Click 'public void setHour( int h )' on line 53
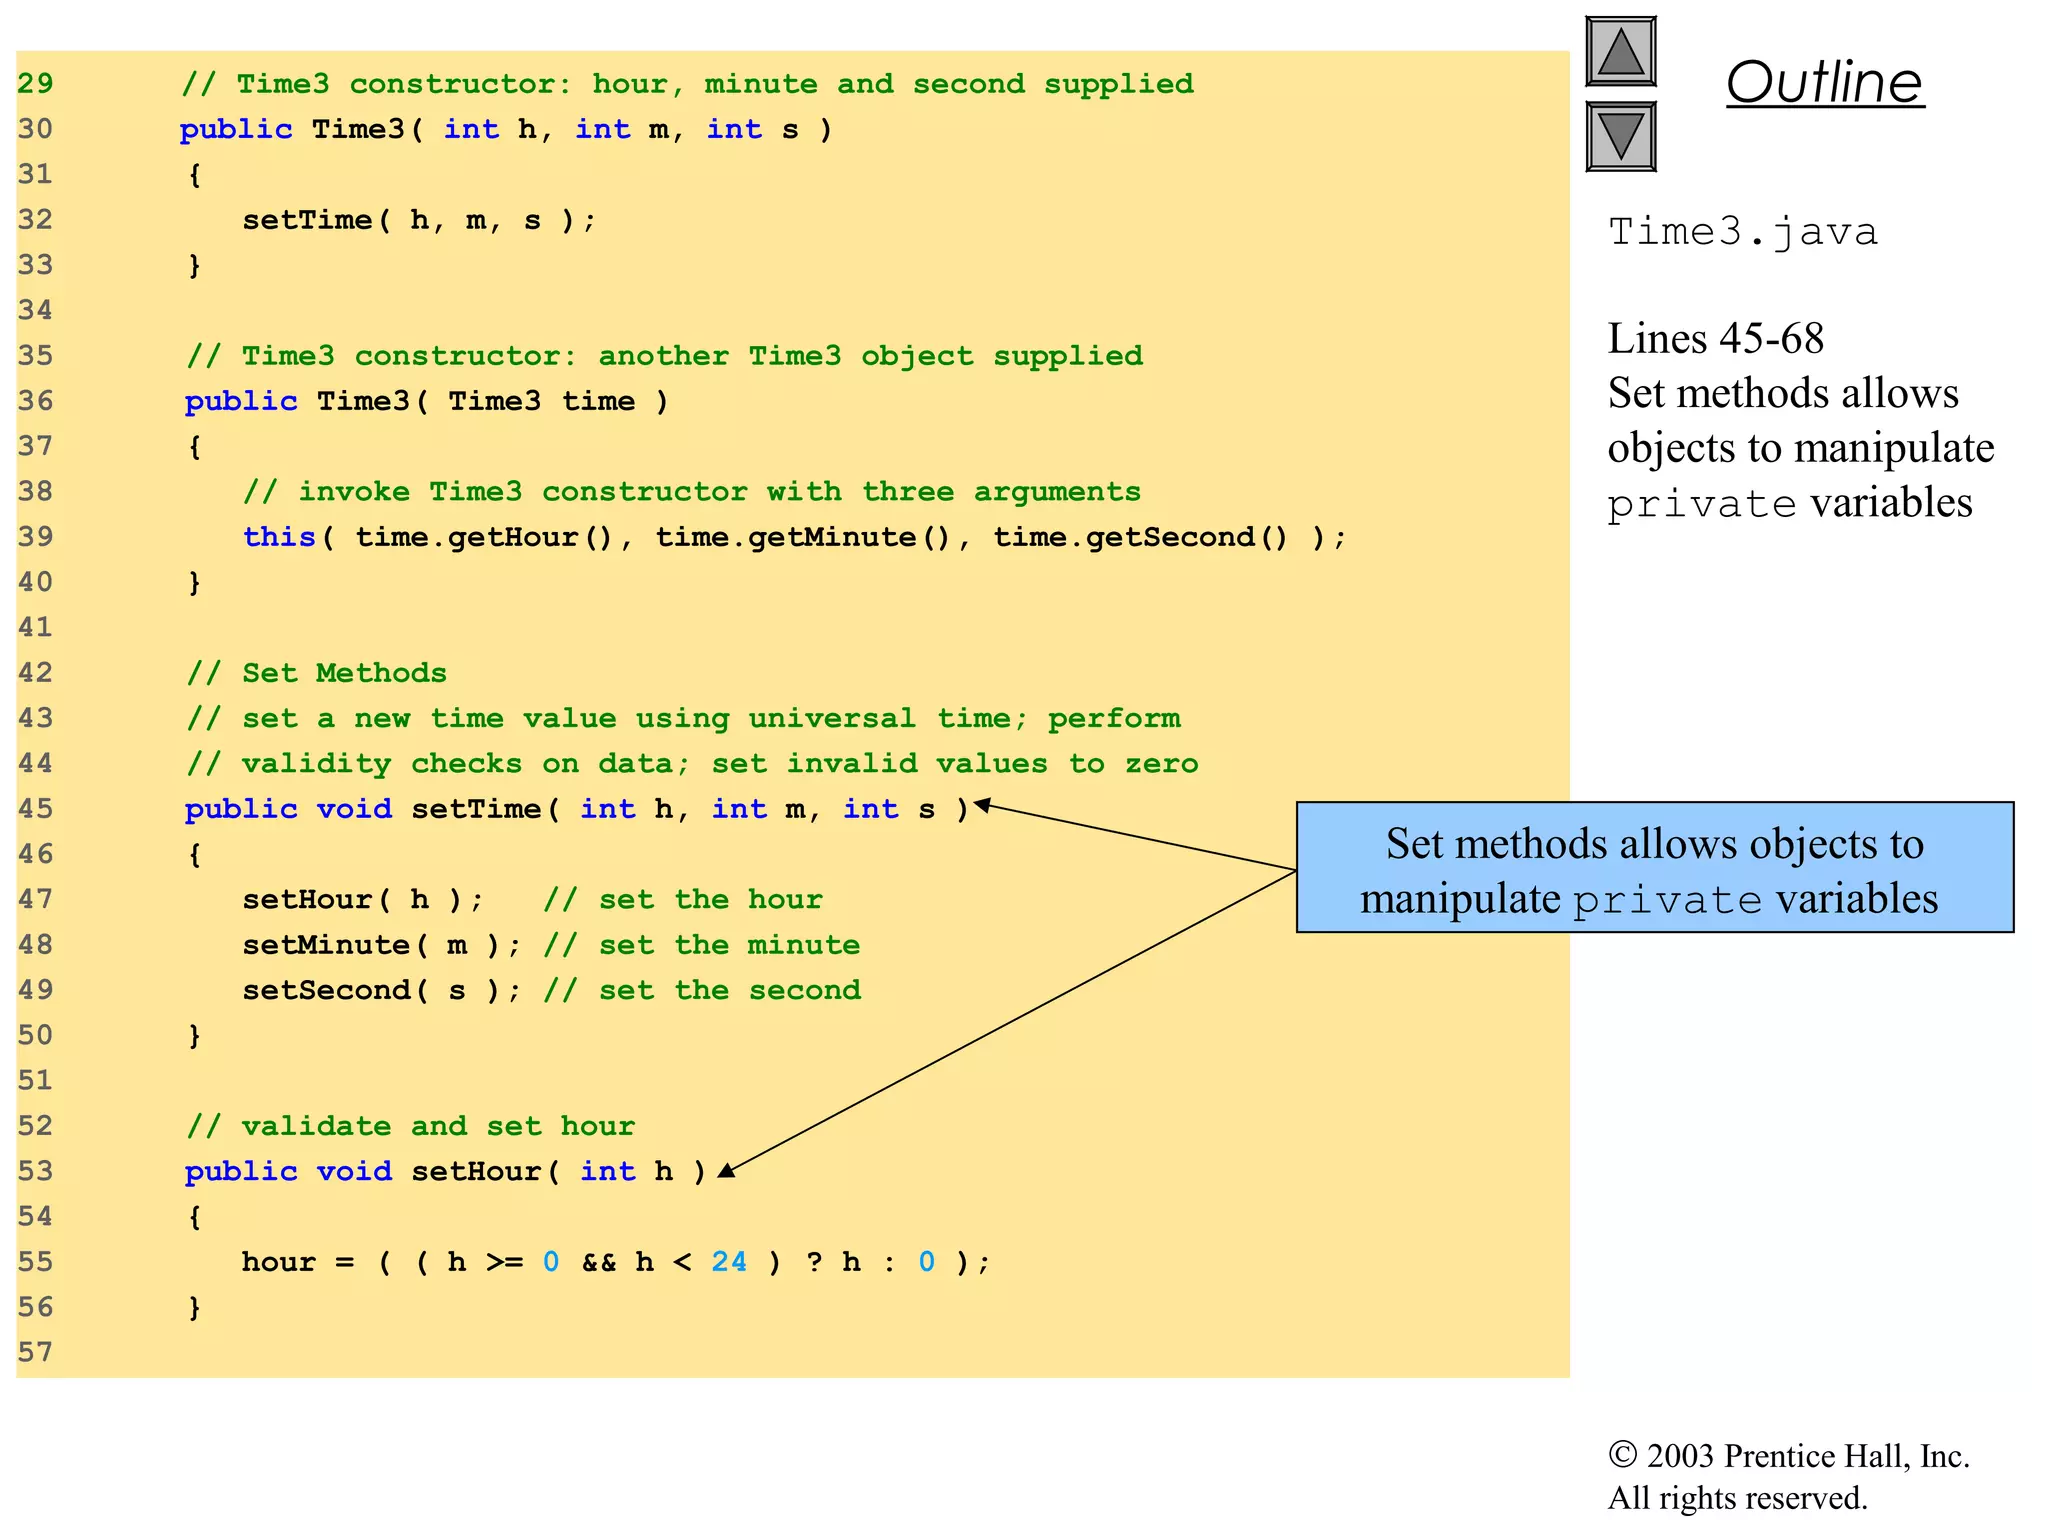This screenshot has width=2048, height=1536. (x=446, y=1171)
